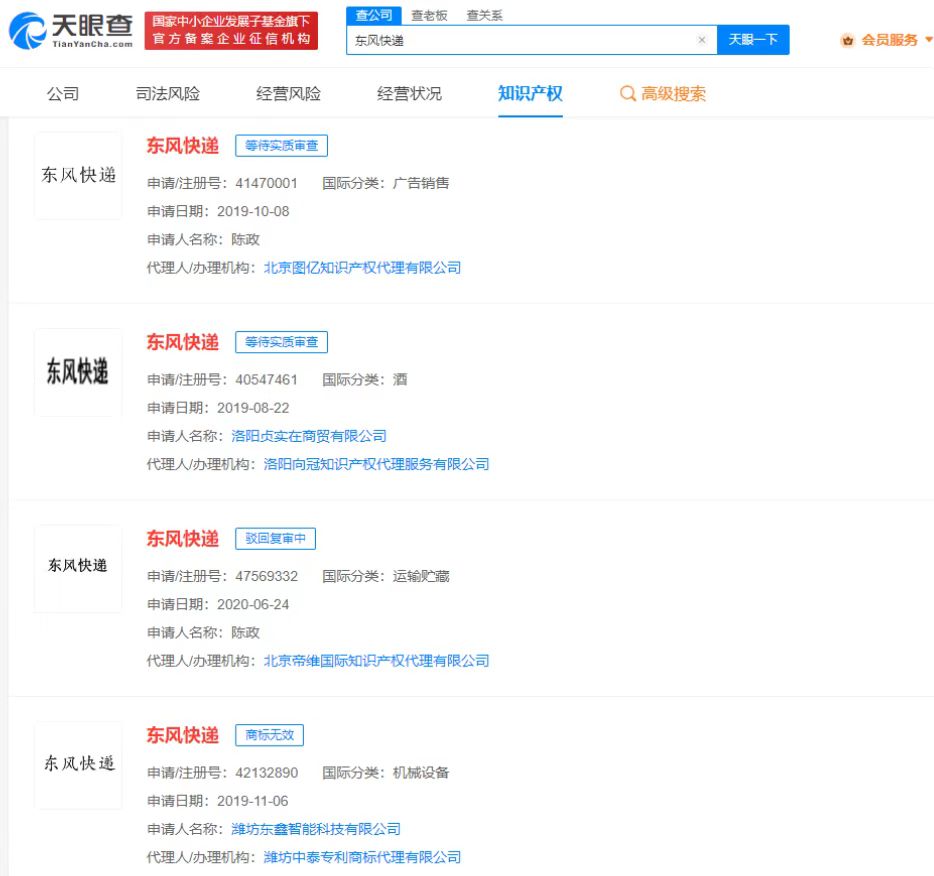
Task: Open trademark thumbnail for registration 41470001
Action: [78, 175]
